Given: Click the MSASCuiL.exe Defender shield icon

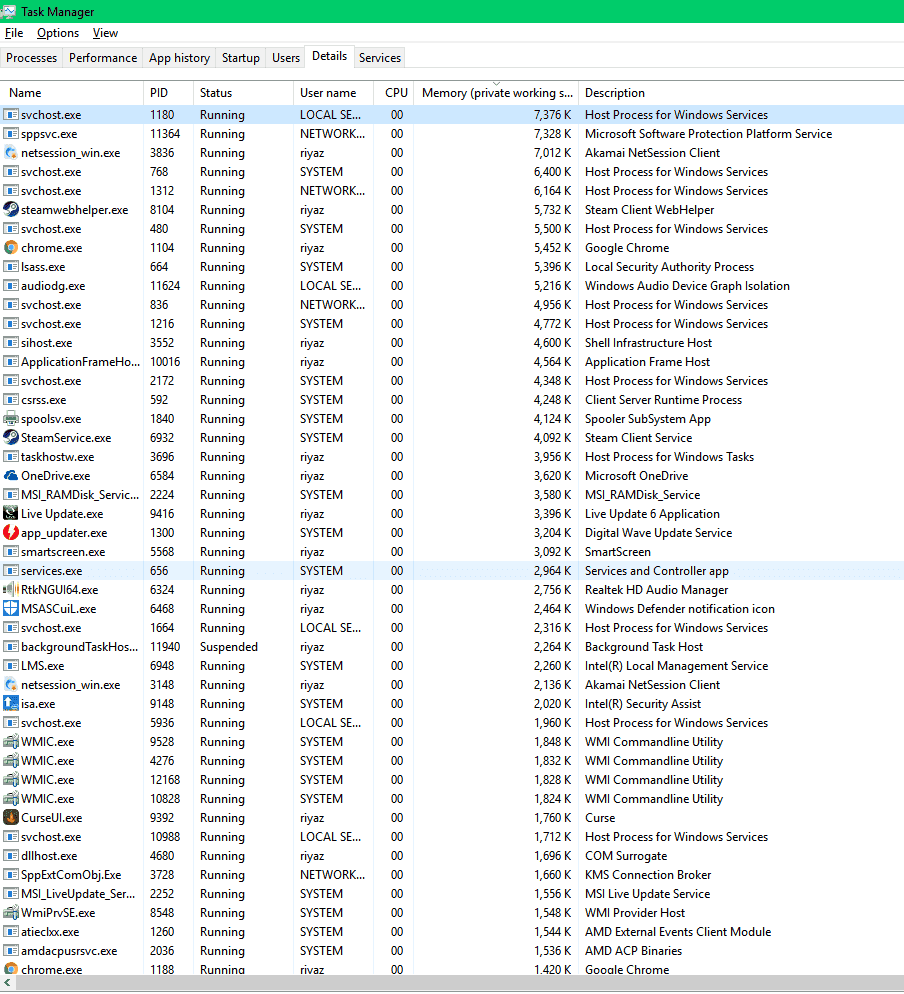Looking at the screenshot, I should pyautogui.click(x=10, y=609).
